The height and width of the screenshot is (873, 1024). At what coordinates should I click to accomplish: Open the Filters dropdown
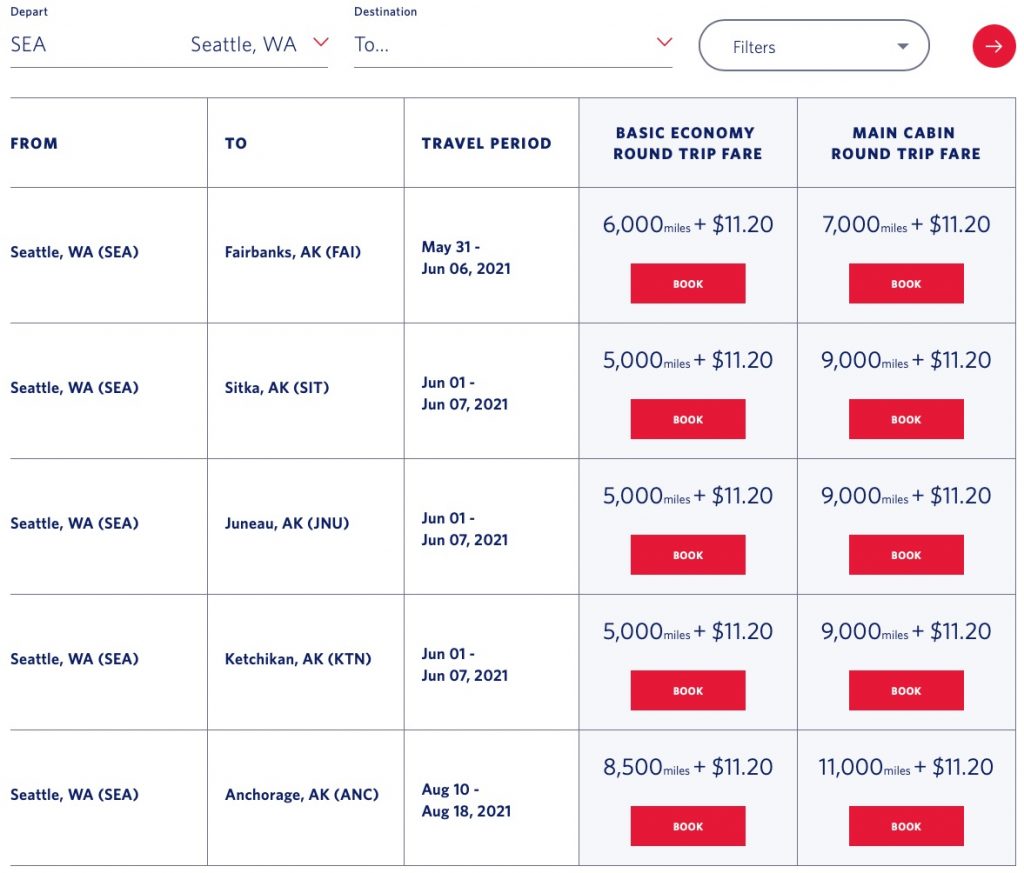pyautogui.click(x=813, y=46)
